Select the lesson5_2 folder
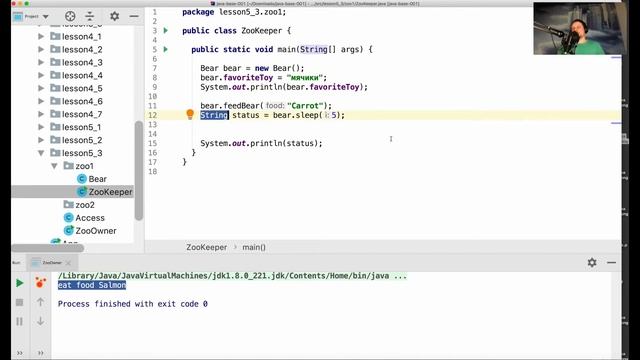The height and width of the screenshot is (360, 640). pyautogui.click(x=76, y=140)
